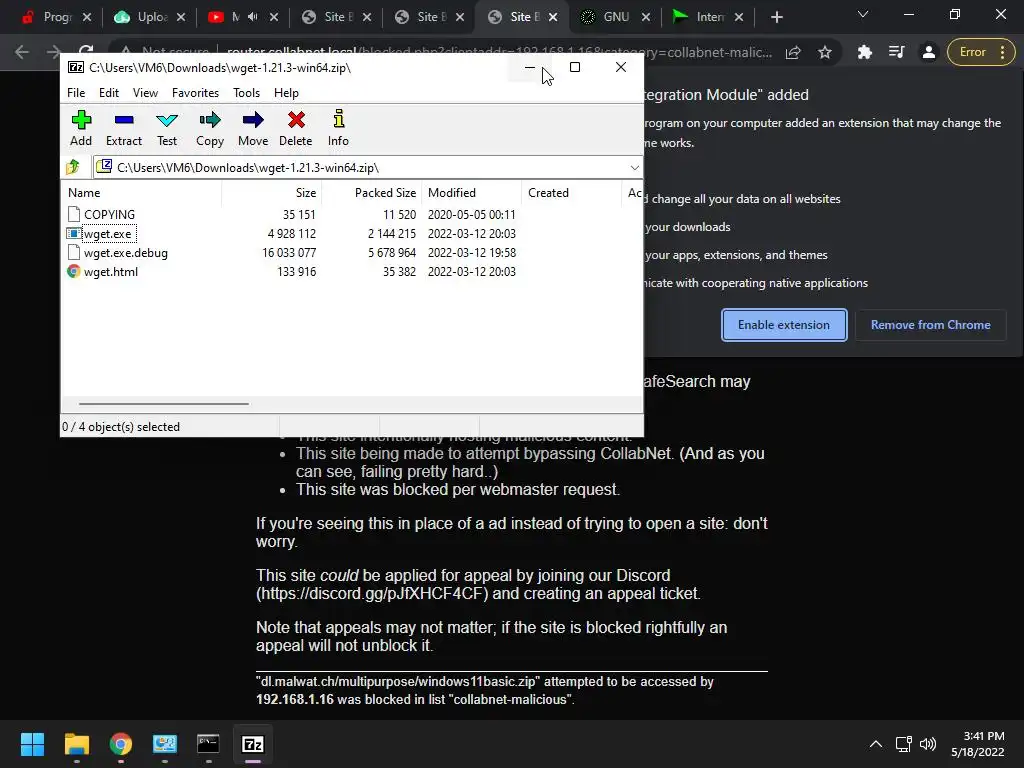Select the wget.exe.debug file icon
This screenshot has width=1024, height=768.
click(74, 252)
